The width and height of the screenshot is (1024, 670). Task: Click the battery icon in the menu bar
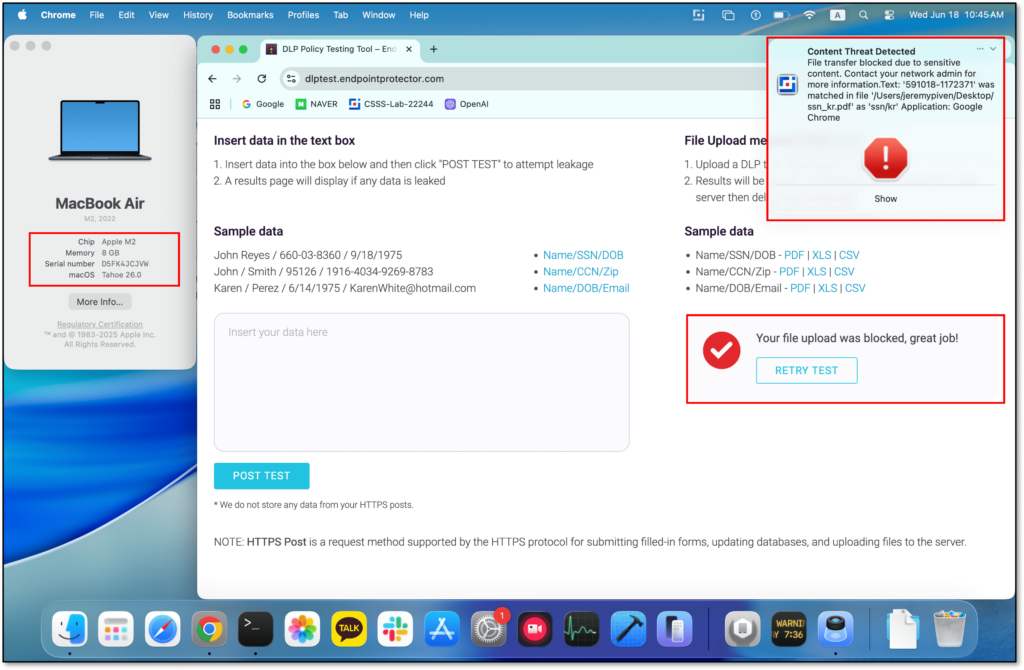(x=781, y=15)
